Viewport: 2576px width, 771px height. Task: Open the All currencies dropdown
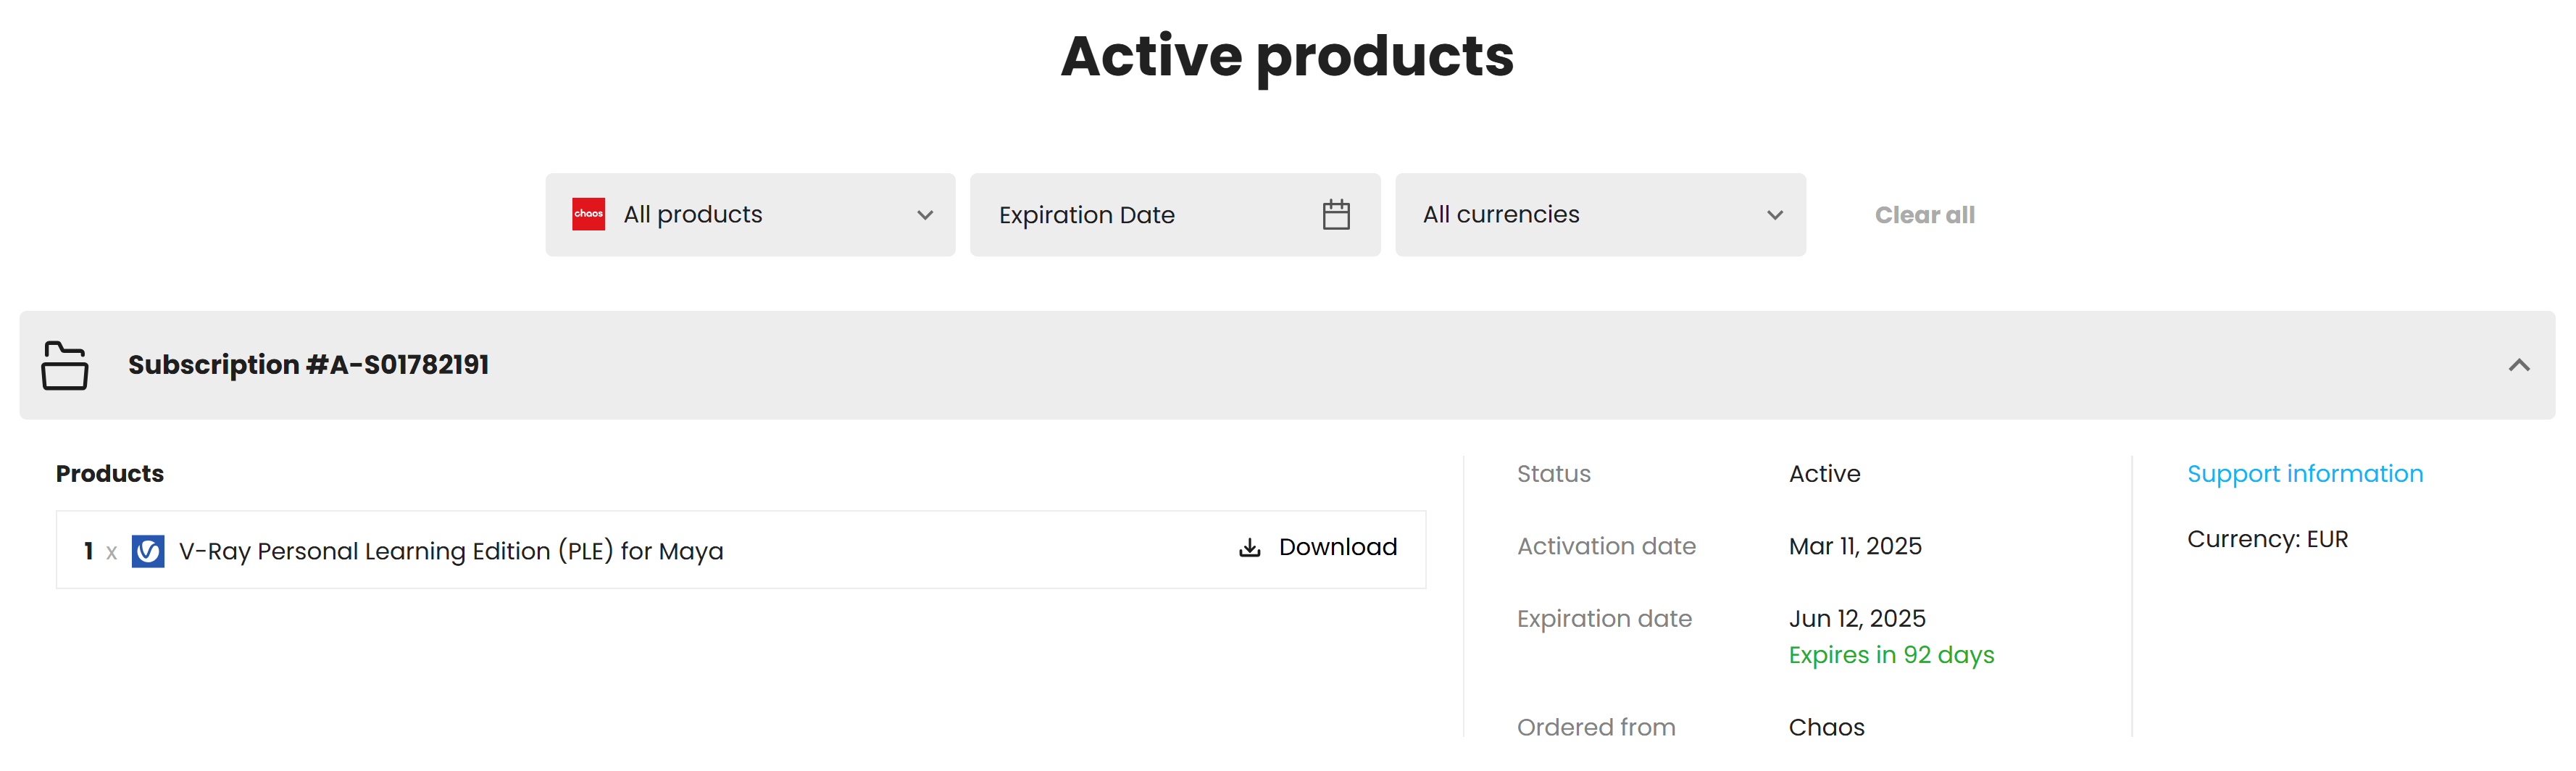(1600, 215)
